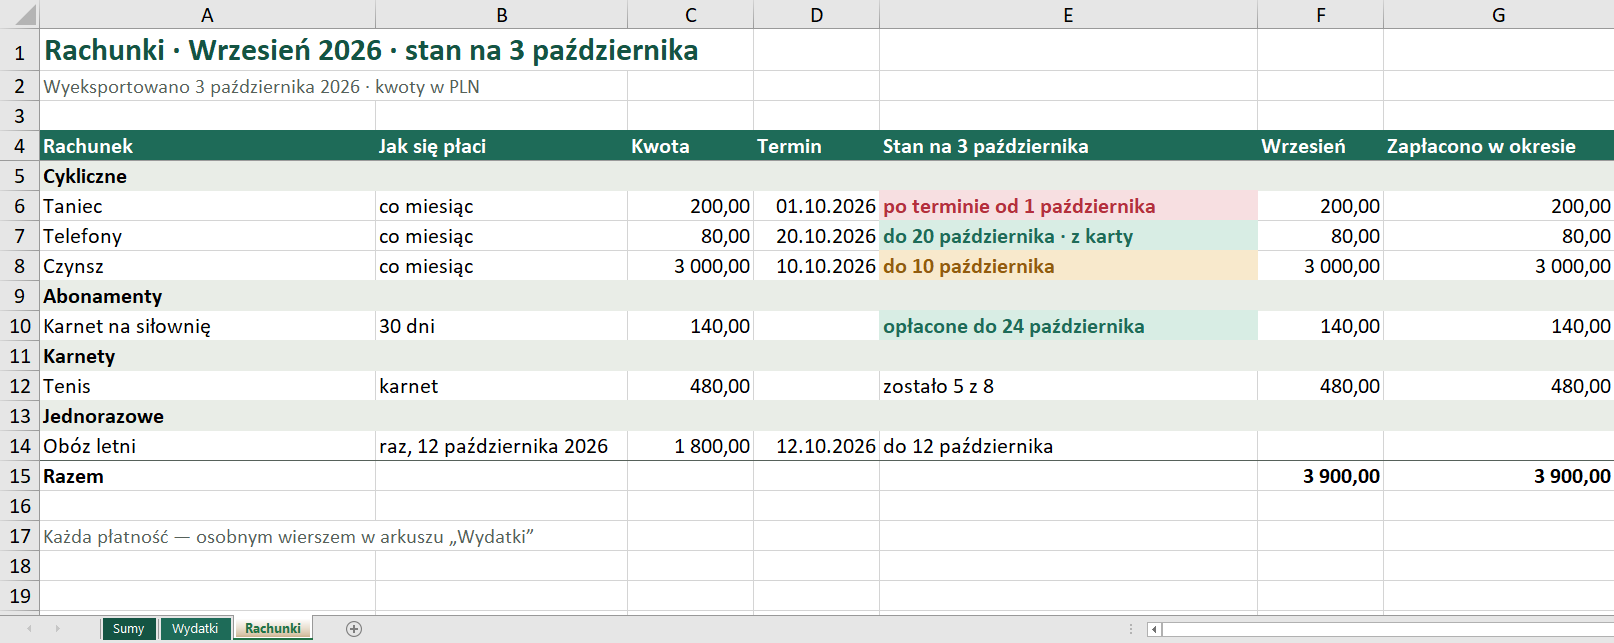The height and width of the screenshot is (643, 1614).
Task: Switch to the Wydatki sheet tab
Action: [195, 628]
